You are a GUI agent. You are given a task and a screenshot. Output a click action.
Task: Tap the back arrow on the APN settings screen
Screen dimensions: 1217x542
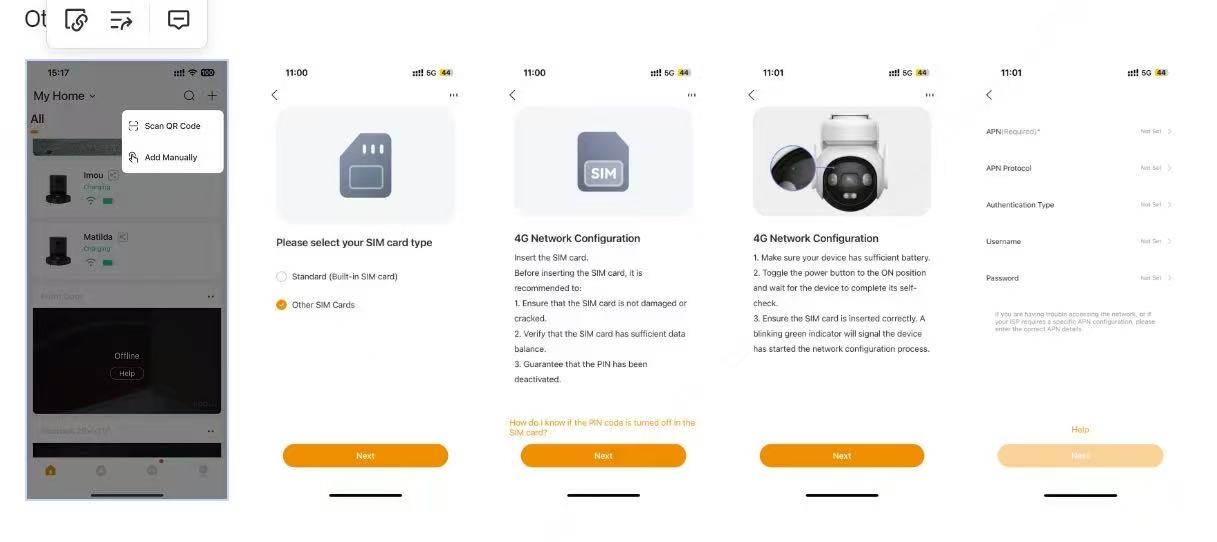click(x=989, y=95)
